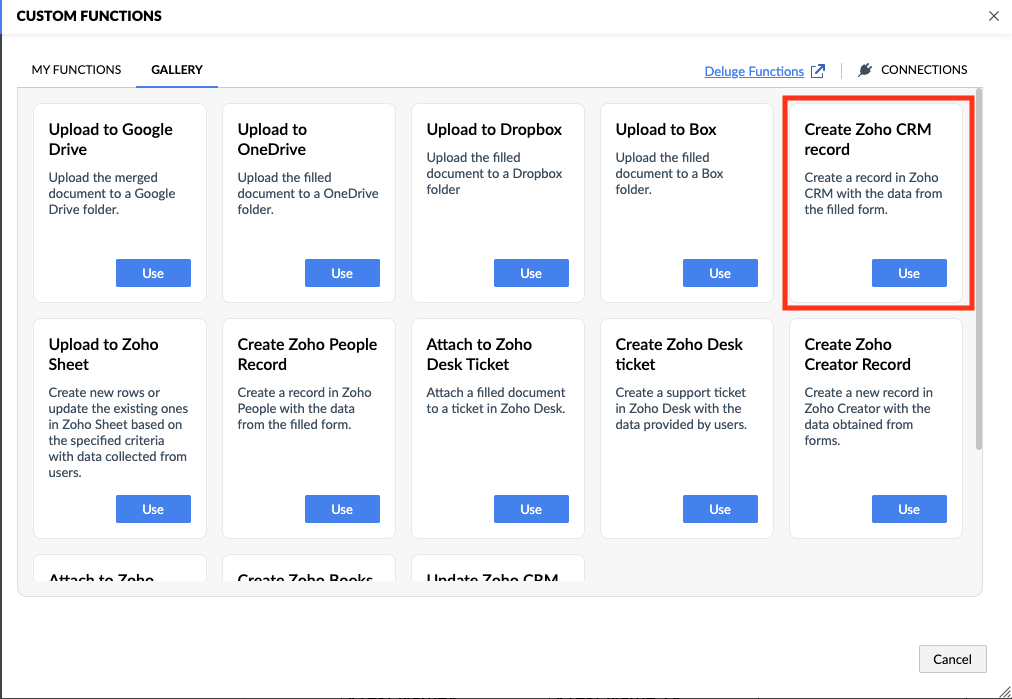Viewport: 1012px width, 699px height.
Task: Close the Custom Functions dialog
Action: point(993,16)
